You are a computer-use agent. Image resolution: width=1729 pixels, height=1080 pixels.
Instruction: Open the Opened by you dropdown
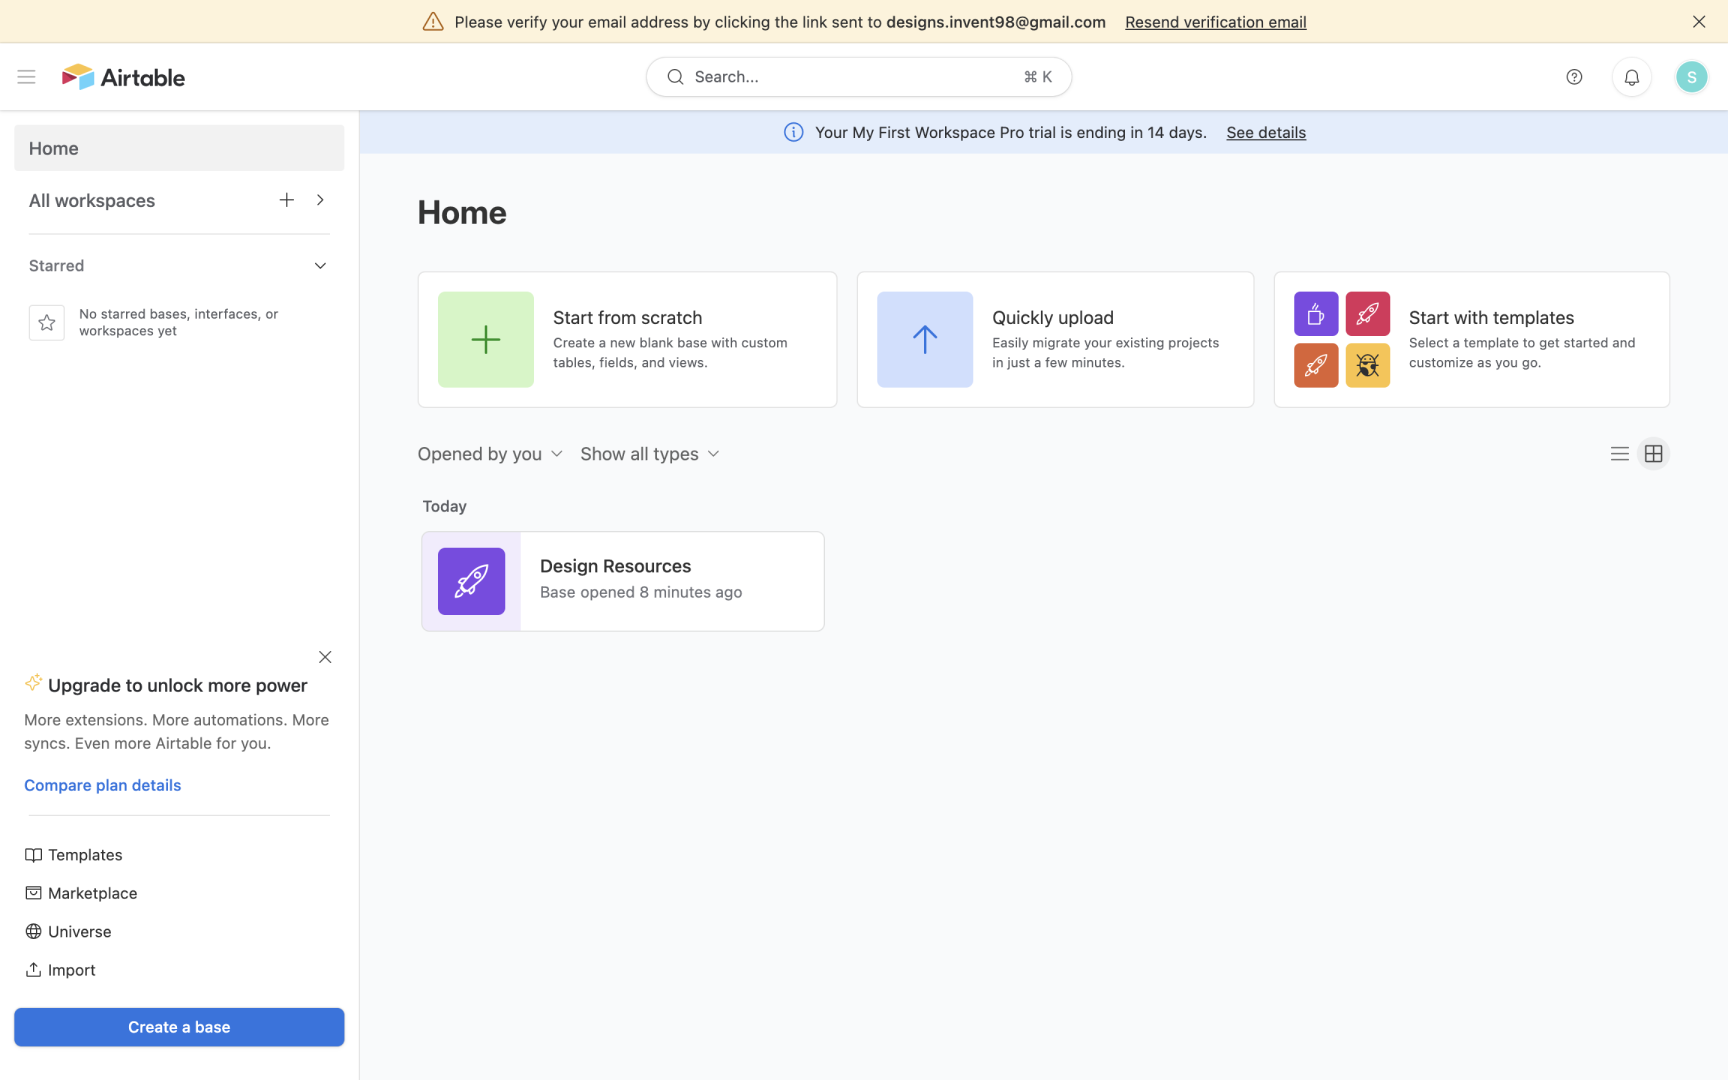(489, 453)
